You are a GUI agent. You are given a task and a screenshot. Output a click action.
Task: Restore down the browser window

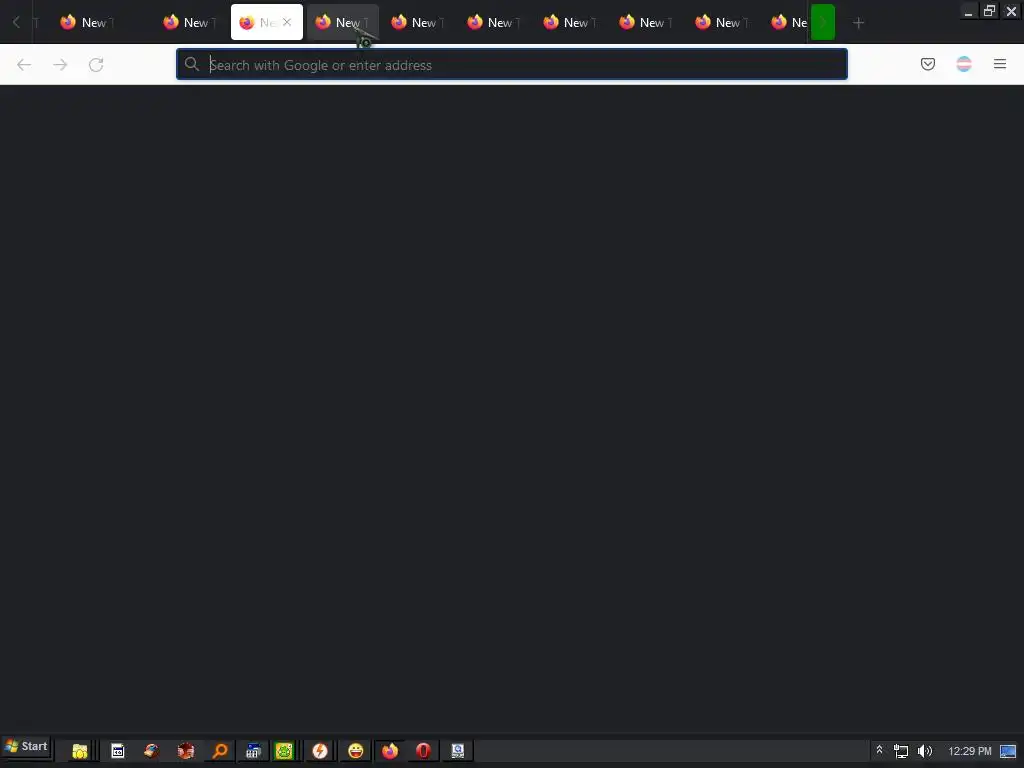[989, 11]
